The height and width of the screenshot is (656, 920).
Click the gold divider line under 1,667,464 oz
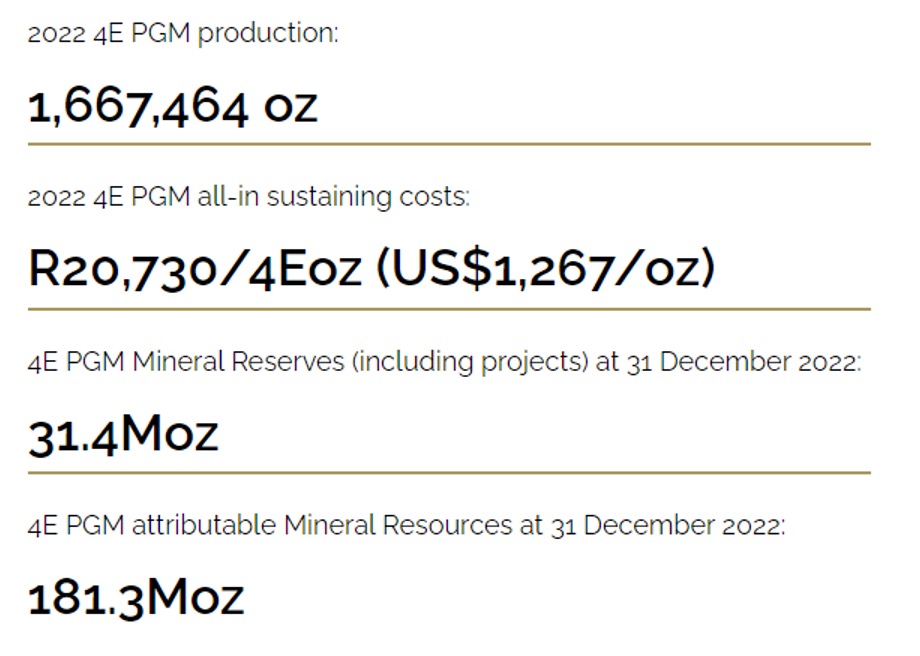tap(449, 144)
